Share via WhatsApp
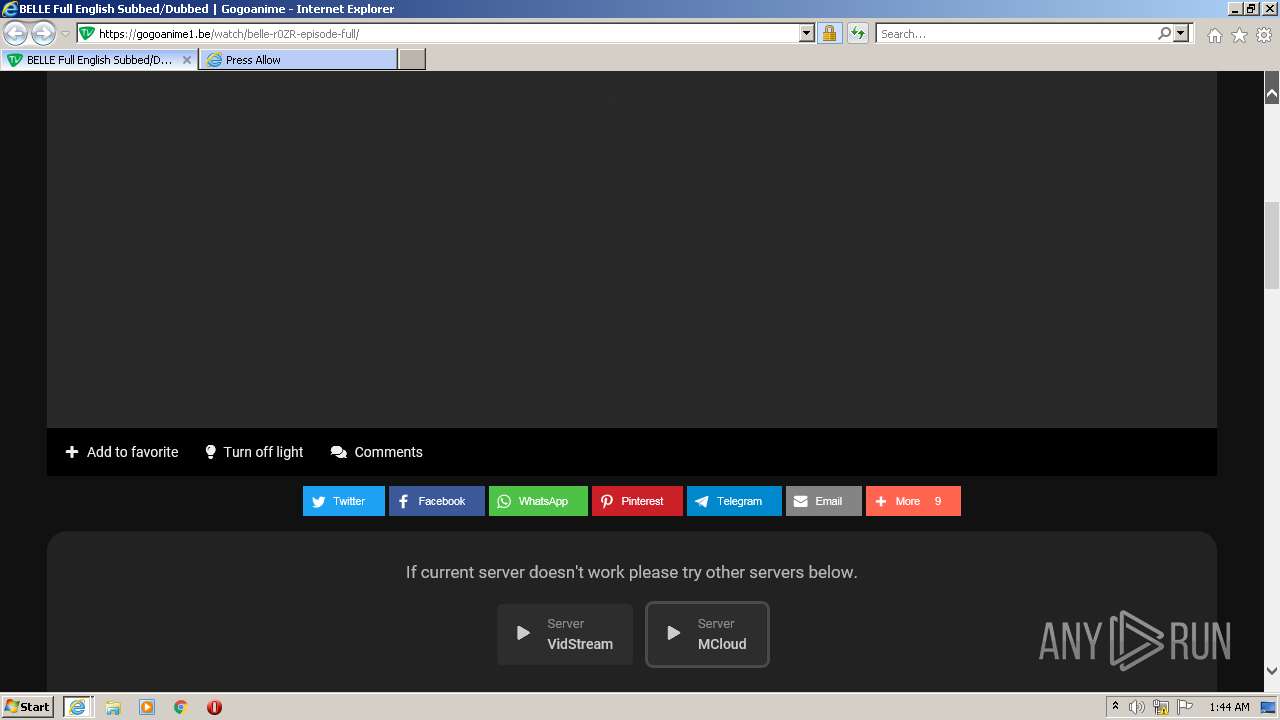1280x720 pixels. click(538, 501)
